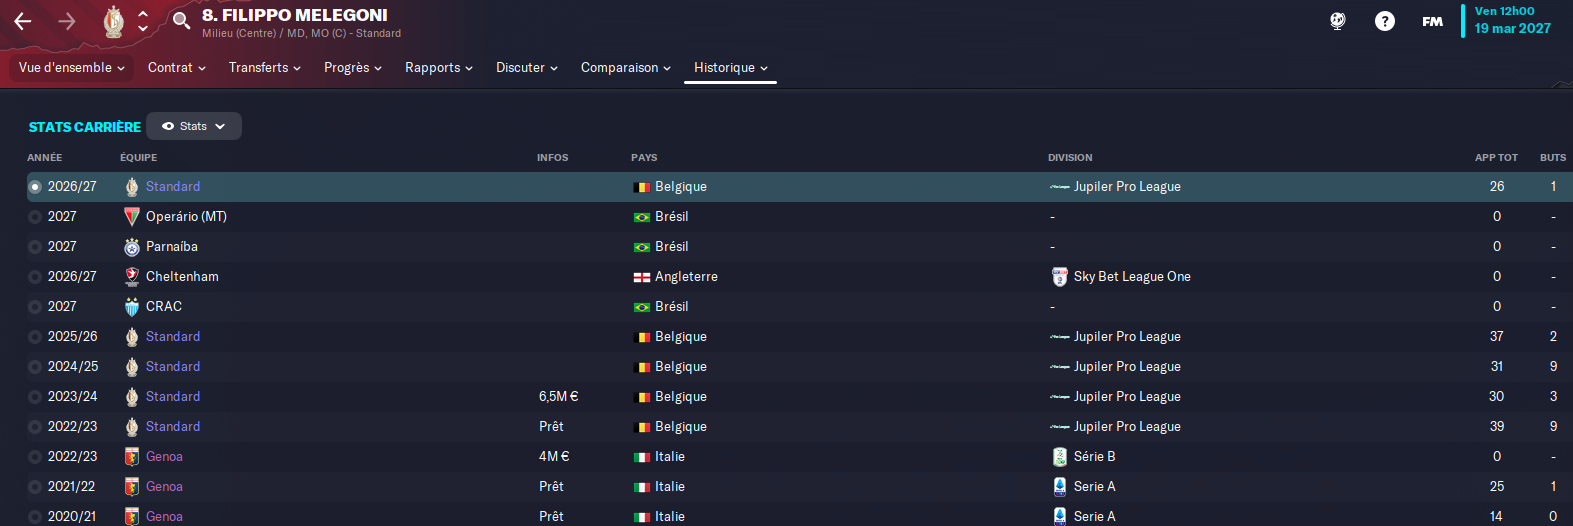Open the search magnifier icon
The width and height of the screenshot is (1573, 526).
(x=181, y=21)
